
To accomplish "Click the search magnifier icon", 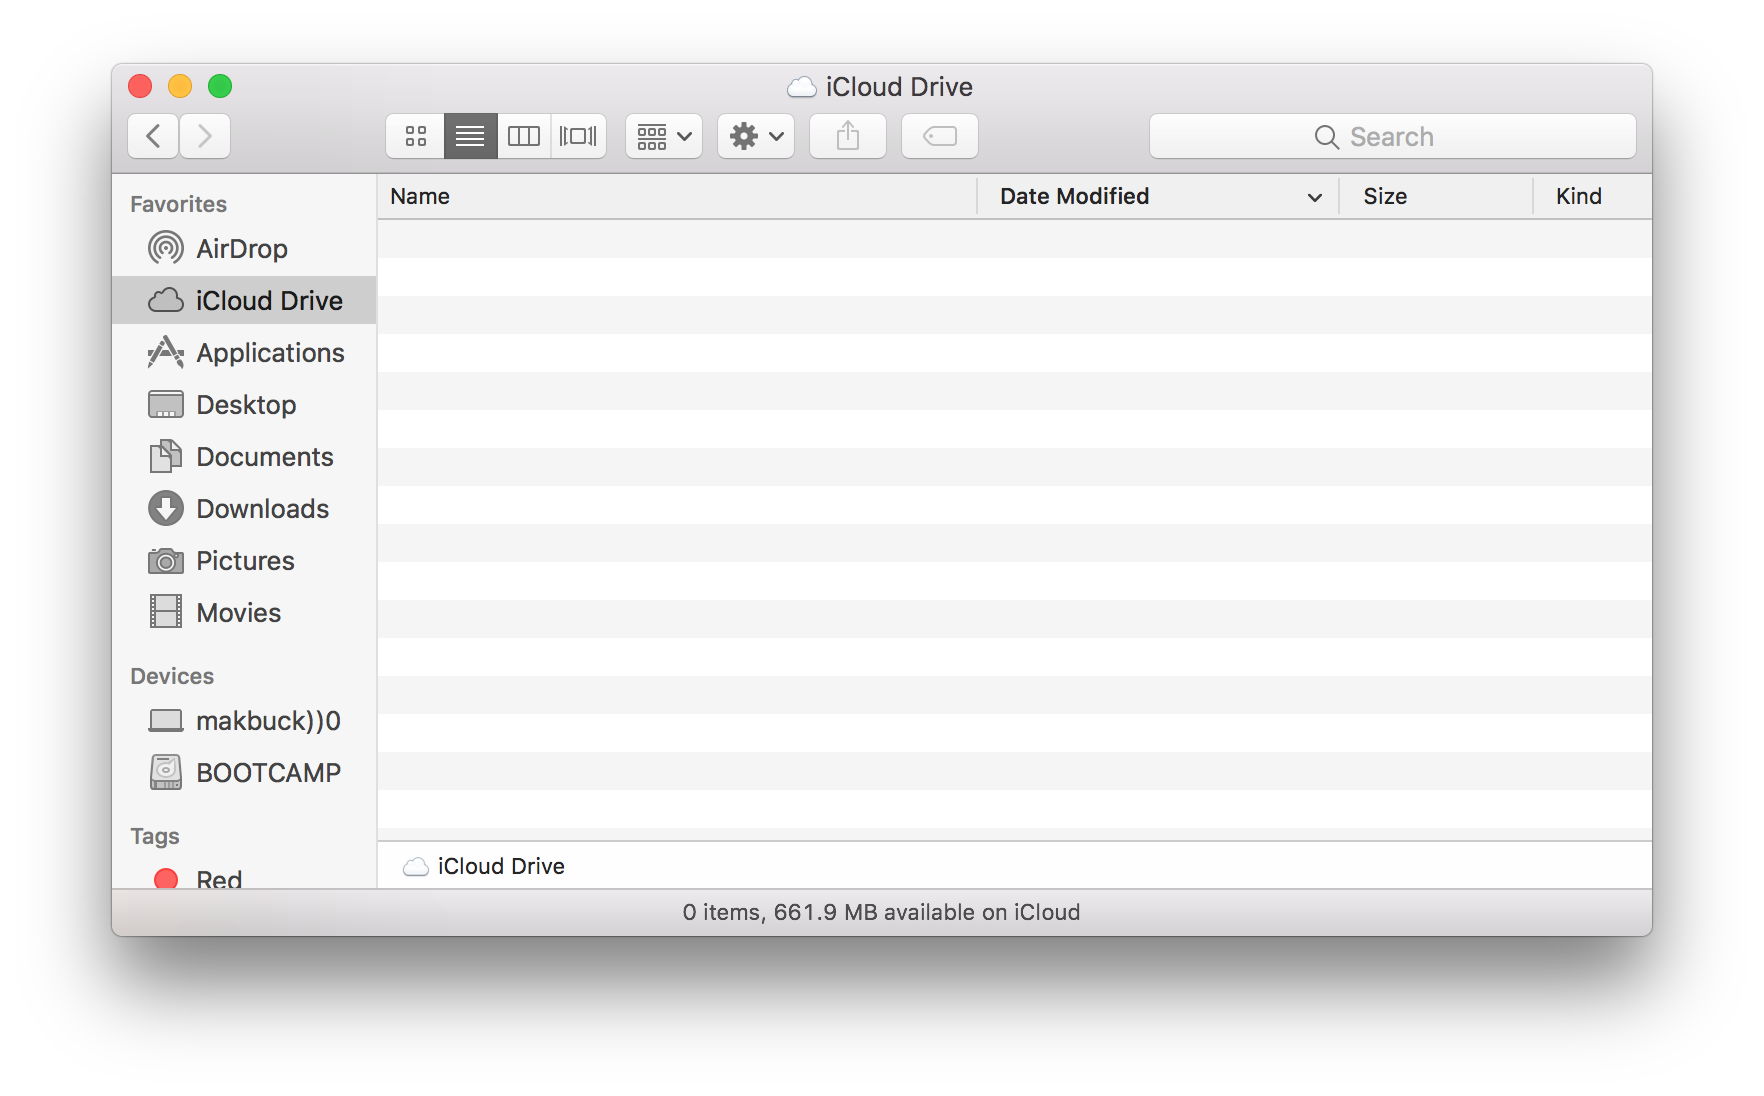I will [1326, 137].
